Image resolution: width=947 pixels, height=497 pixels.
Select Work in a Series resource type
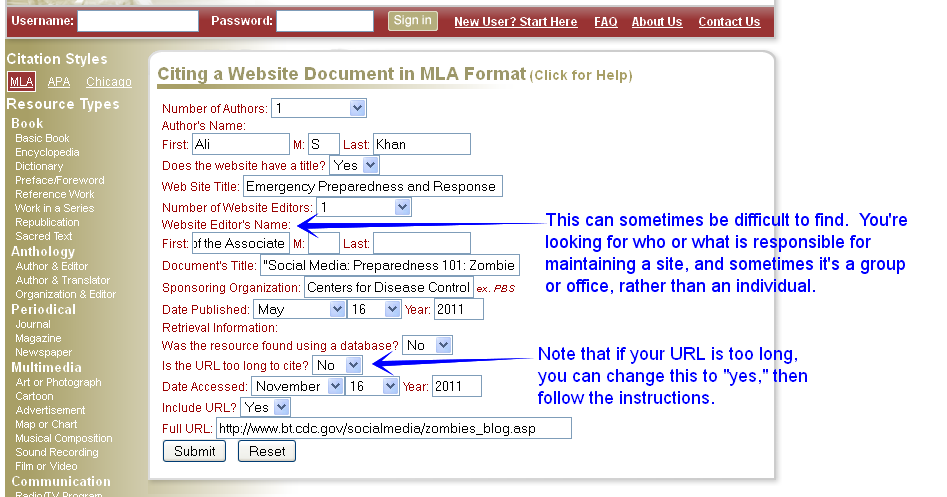pyautogui.click(x=54, y=208)
